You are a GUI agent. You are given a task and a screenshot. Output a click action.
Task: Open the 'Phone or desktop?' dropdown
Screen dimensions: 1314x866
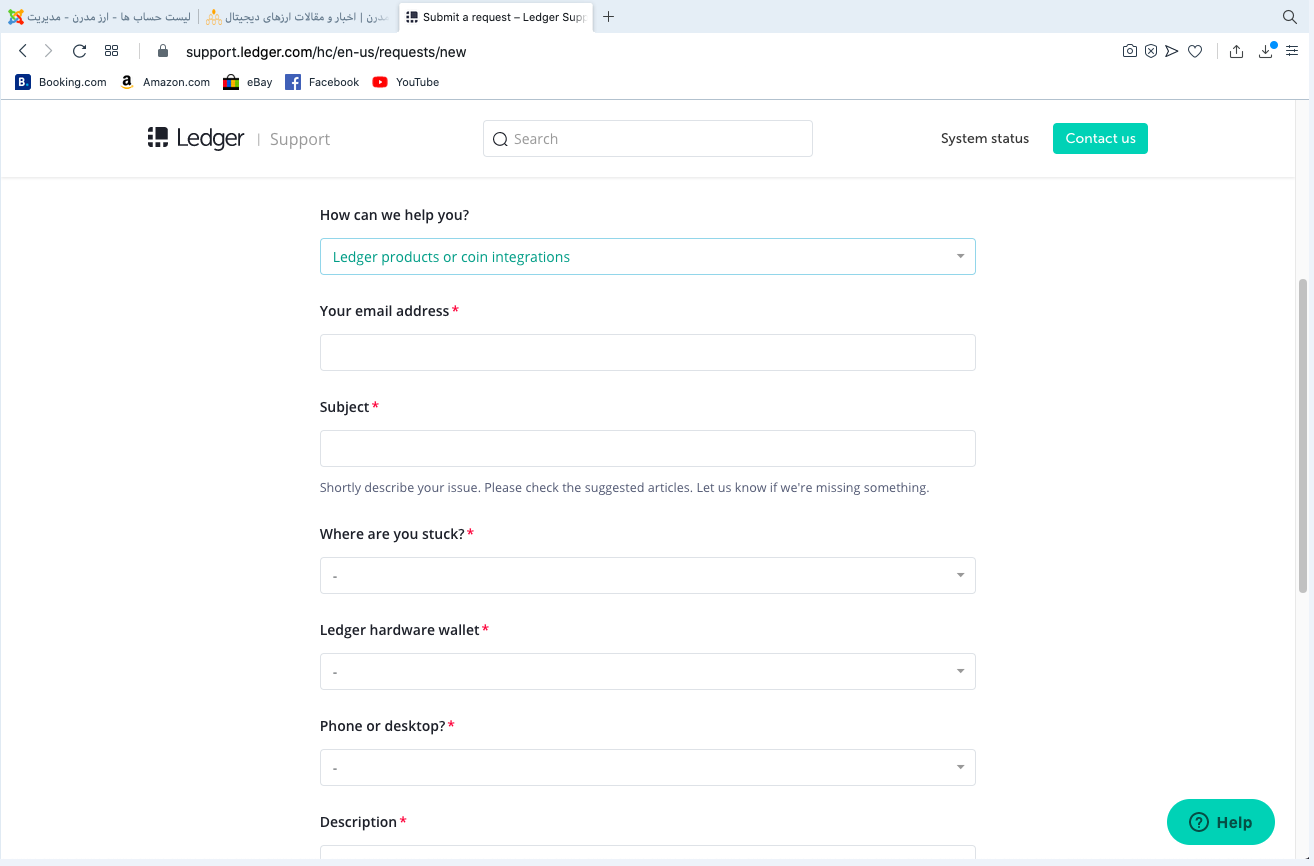pos(647,768)
